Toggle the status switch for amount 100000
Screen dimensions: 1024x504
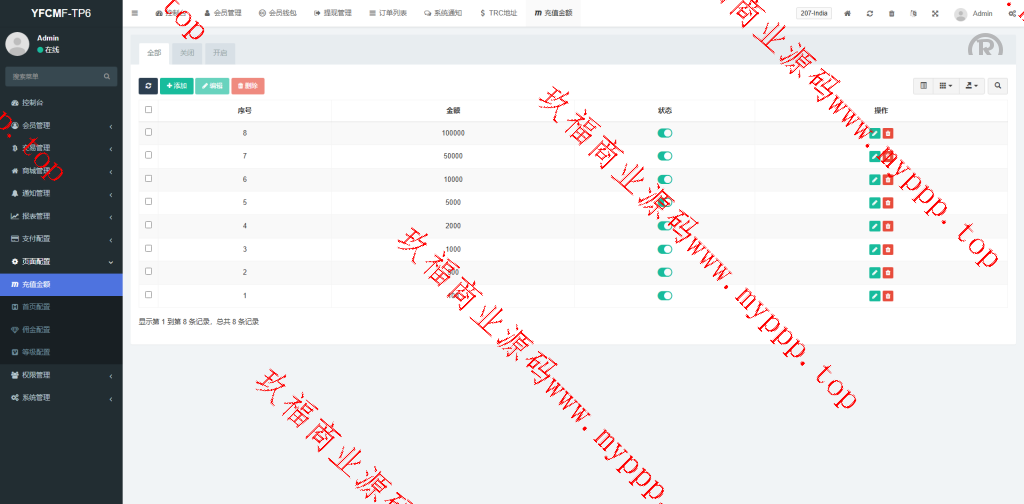pyautogui.click(x=665, y=133)
